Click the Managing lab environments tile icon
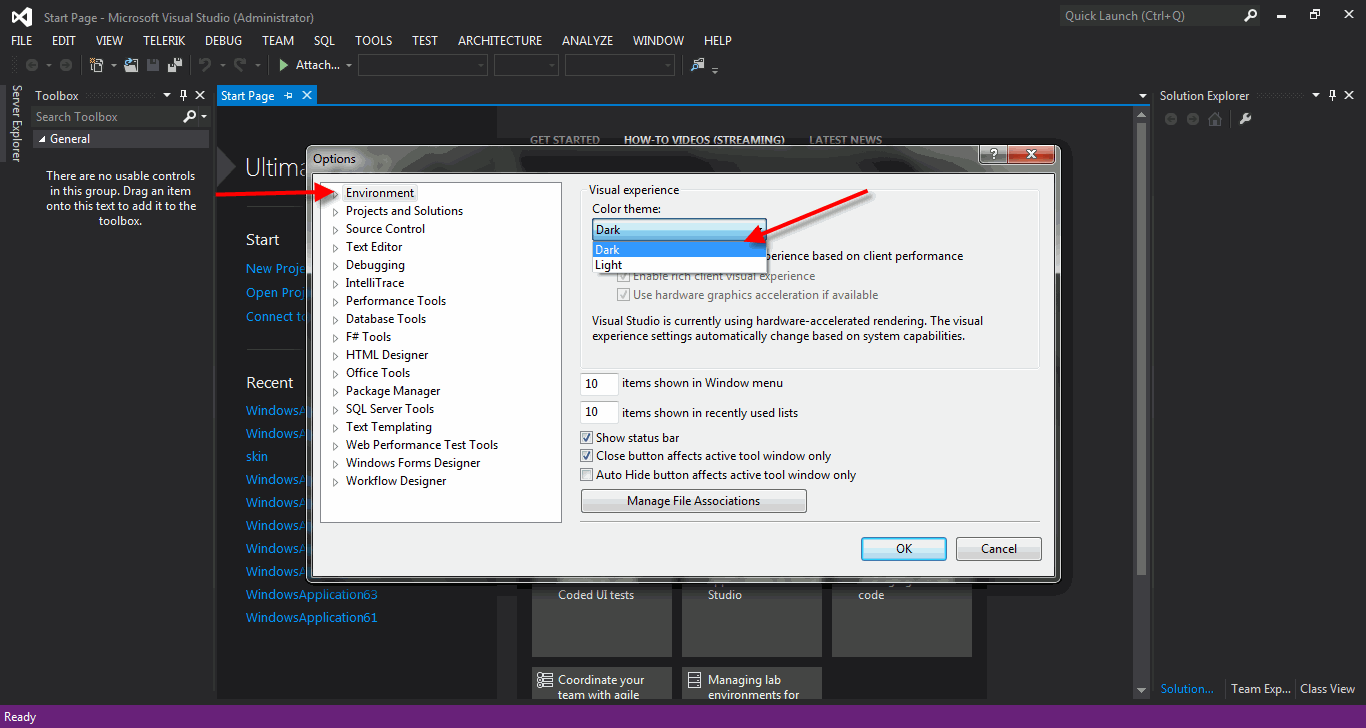Image resolution: width=1366 pixels, height=728 pixels. coord(695,680)
